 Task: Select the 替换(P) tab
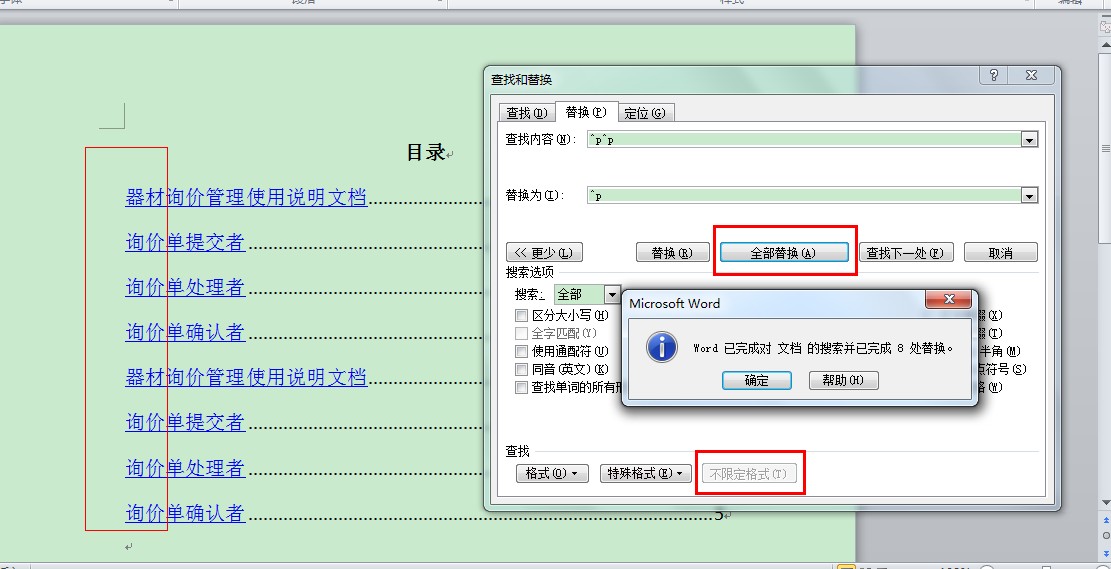587,112
